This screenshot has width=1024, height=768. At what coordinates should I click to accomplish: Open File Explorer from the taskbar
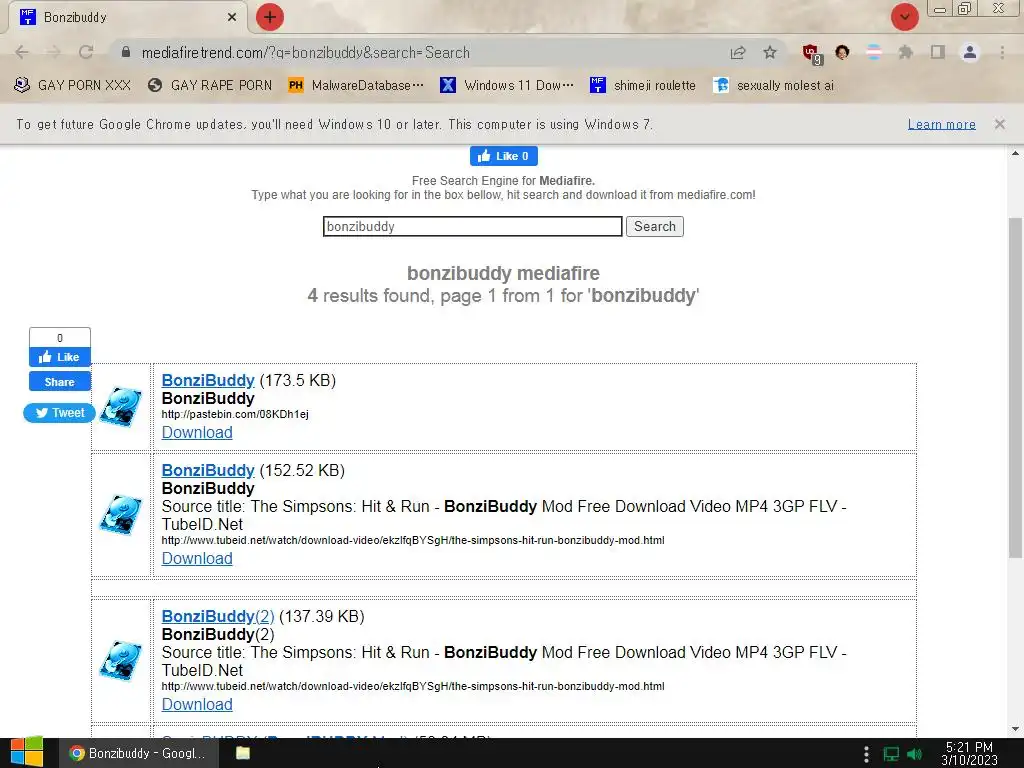click(x=242, y=753)
